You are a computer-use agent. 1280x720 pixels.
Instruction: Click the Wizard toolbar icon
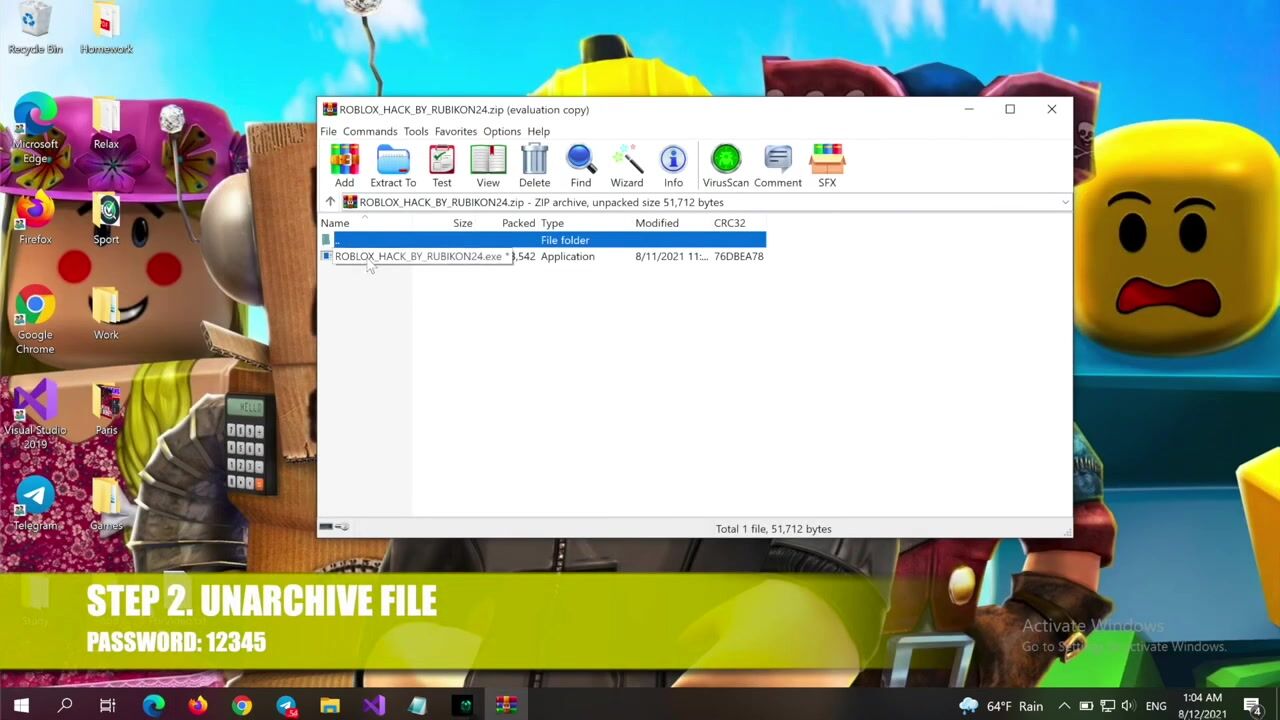click(x=627, y=166)
